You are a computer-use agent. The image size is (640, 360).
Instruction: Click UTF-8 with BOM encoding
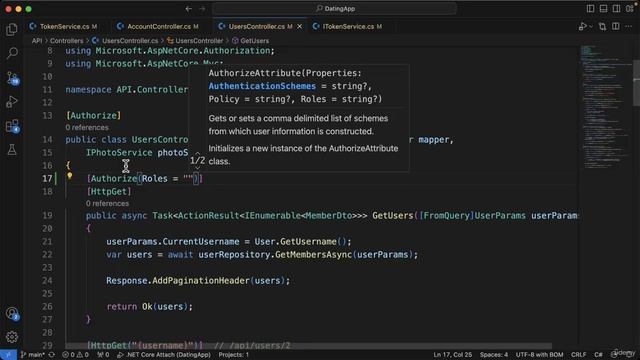point(539,355)
